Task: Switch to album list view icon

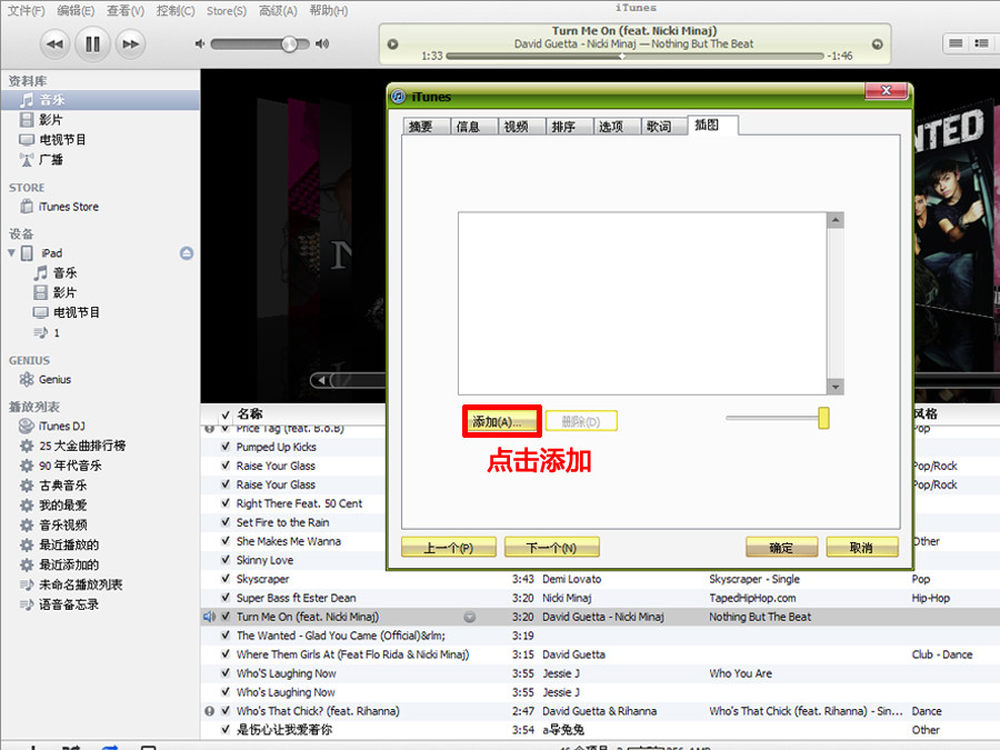Action: point(981,43)
